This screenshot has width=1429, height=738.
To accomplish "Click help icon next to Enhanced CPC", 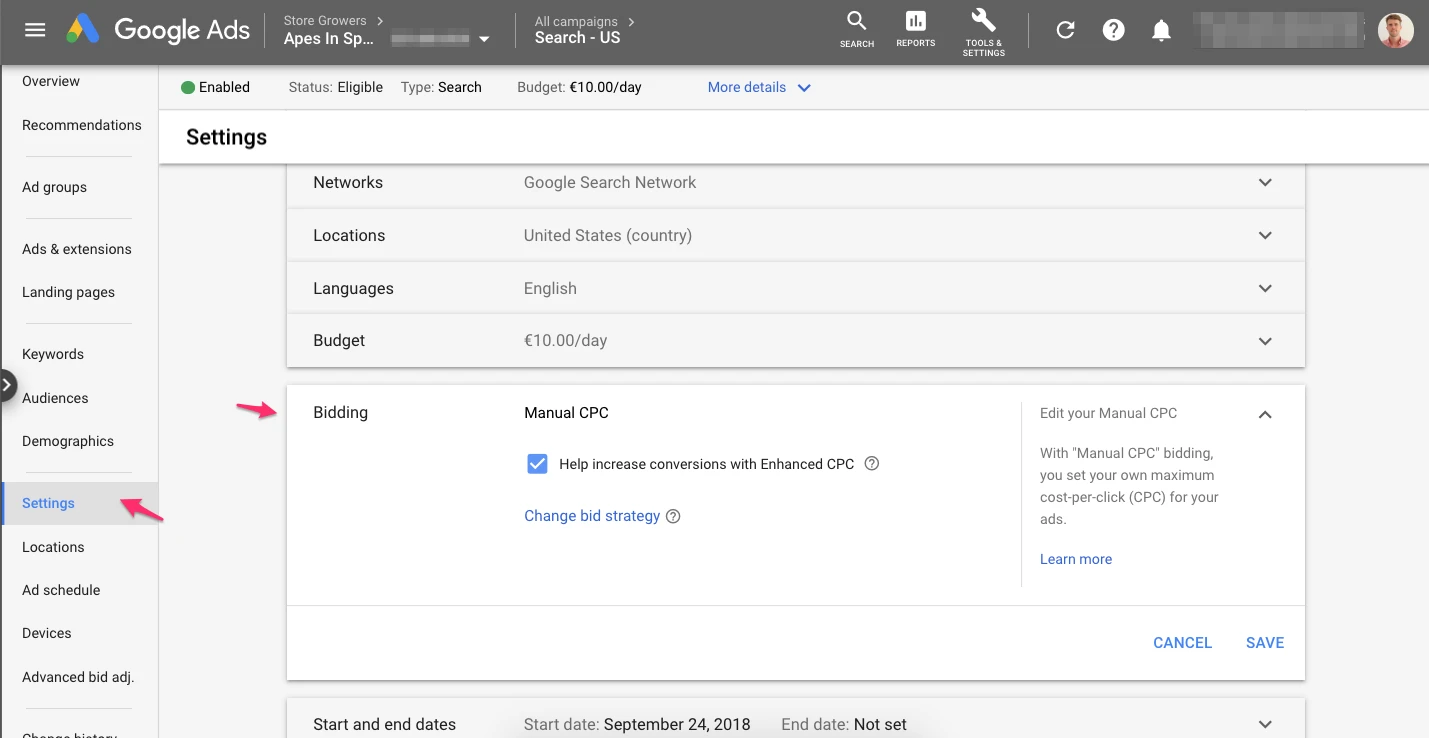I will click(x=872, y=464).
